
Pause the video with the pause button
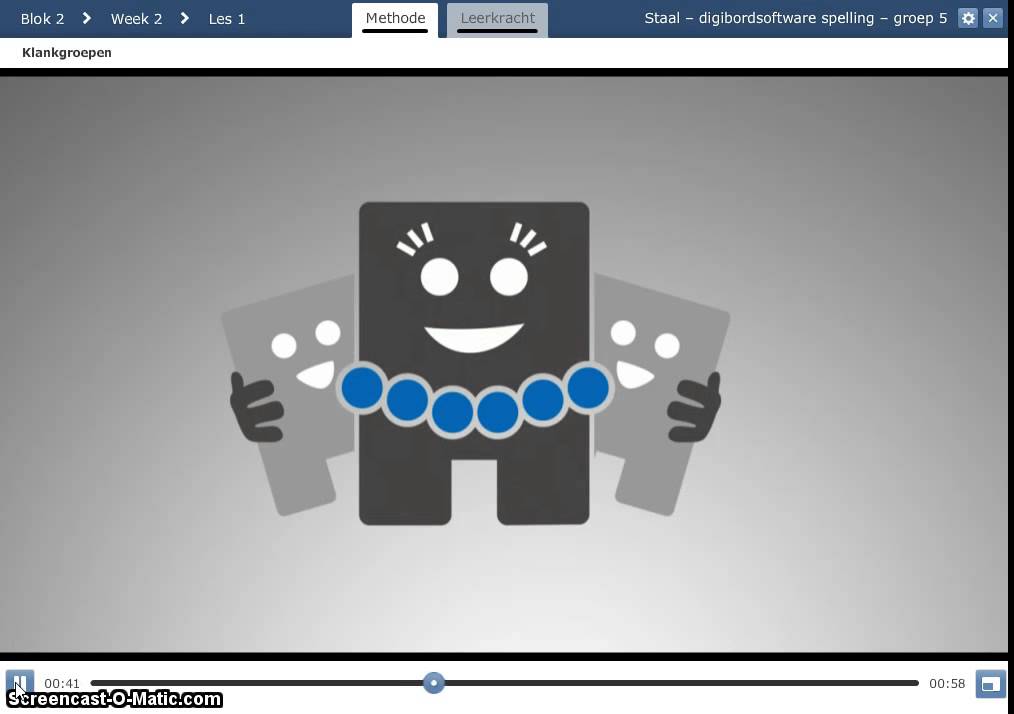point(19,683)
